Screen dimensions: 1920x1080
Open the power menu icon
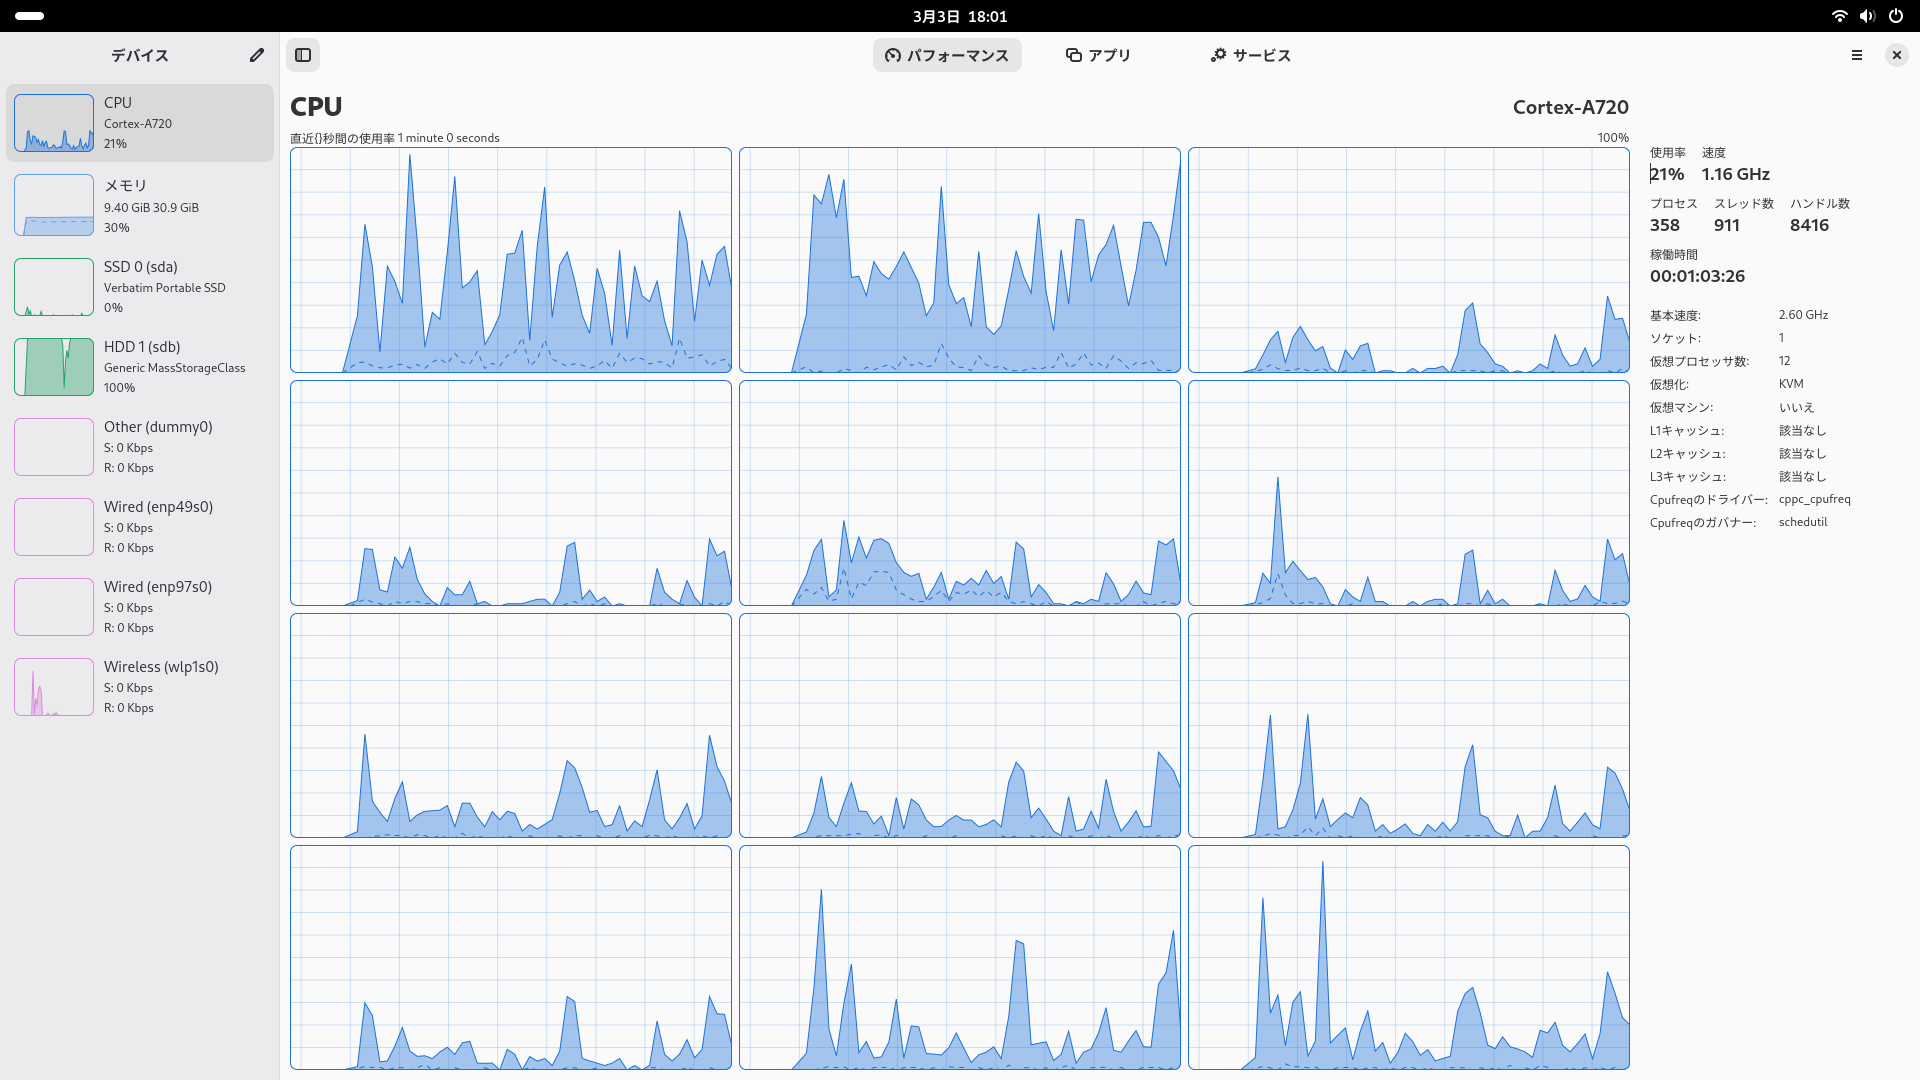(1895, 16)
